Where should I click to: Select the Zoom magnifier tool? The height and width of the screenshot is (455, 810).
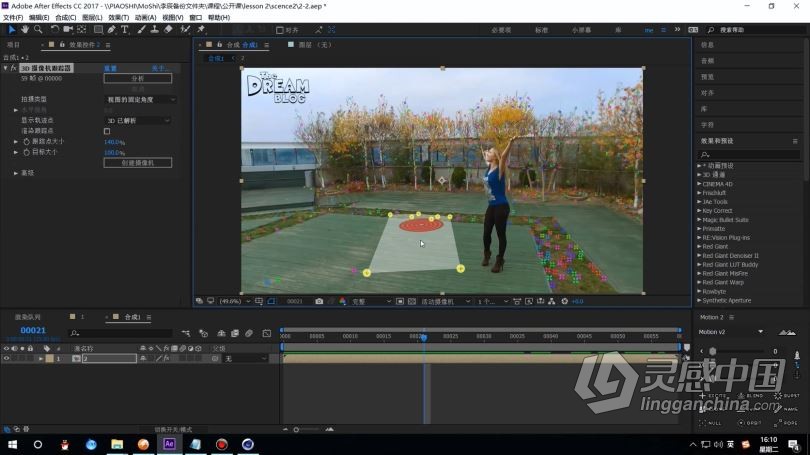pyautogui.click(x=38, y=30)
